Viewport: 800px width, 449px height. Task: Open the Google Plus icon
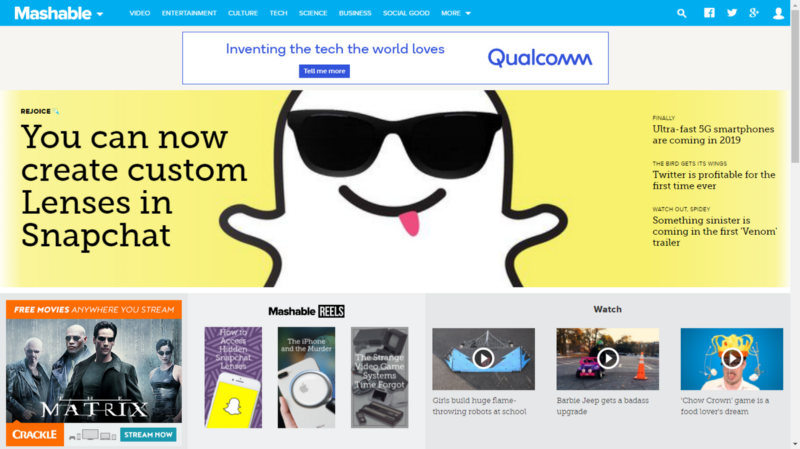754,13
